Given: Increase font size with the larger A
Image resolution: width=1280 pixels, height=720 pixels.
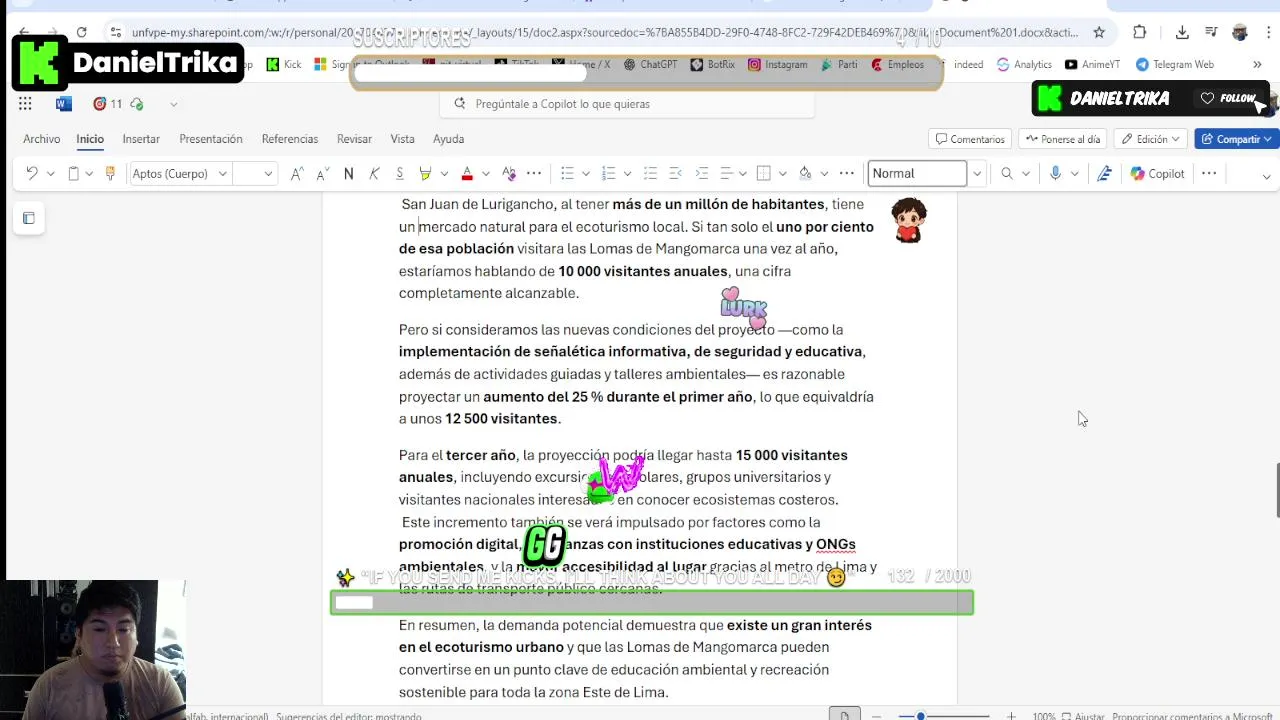Looking at the screenshot, I should 297,174.
